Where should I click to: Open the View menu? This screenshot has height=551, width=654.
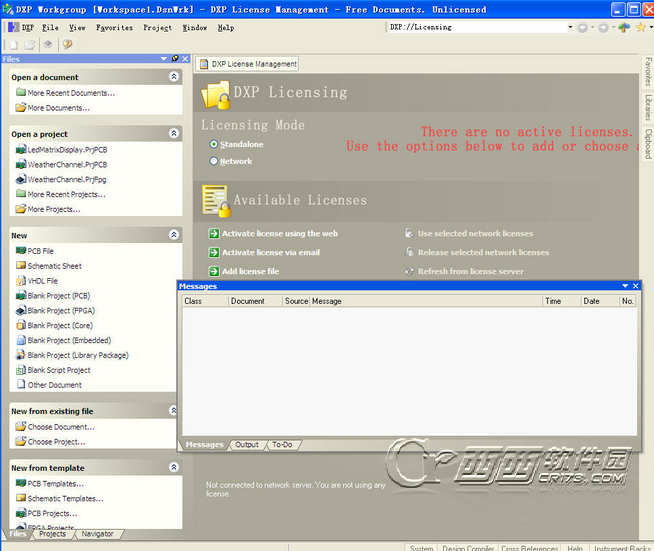[77, 28]
